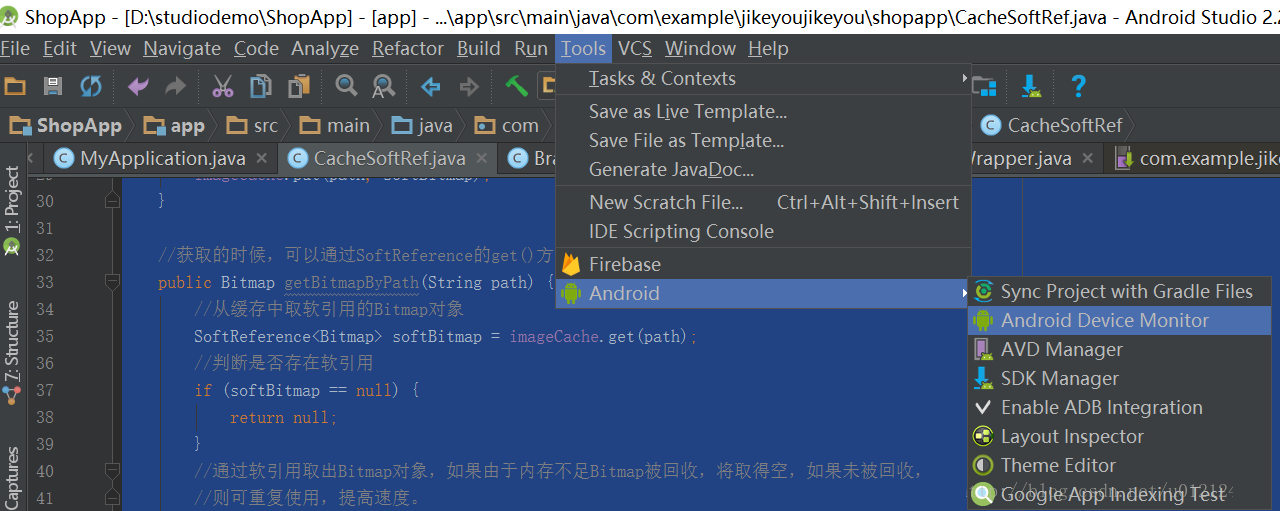1280x511 pixels.
Task: Click the Save All toolbar icon
Action: point(53,87)
